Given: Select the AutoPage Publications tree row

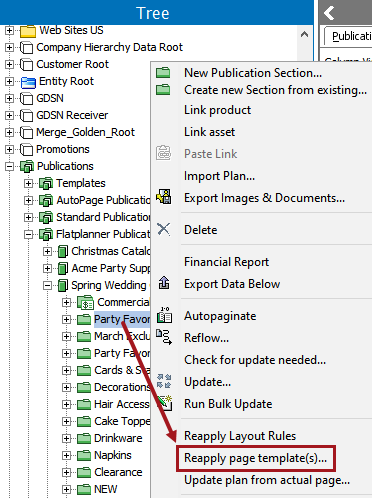Looking at the screenshot, I should click(103, 200).
